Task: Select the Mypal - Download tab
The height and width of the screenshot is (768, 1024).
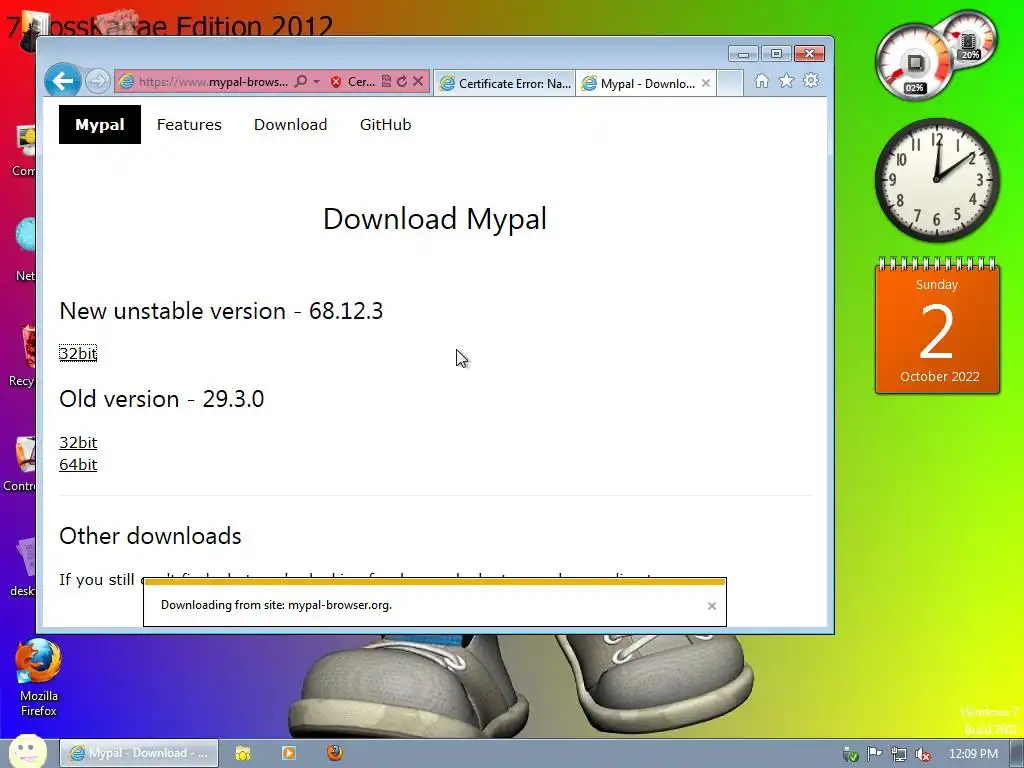Action: pyautogui.click(x=639, y=83)
